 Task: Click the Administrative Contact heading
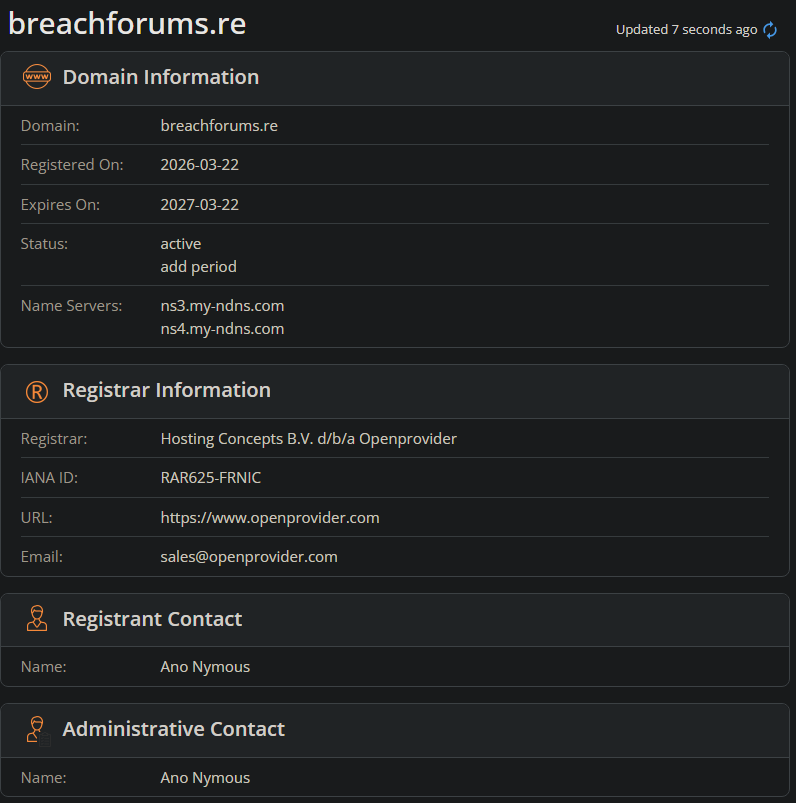[174, 729]
